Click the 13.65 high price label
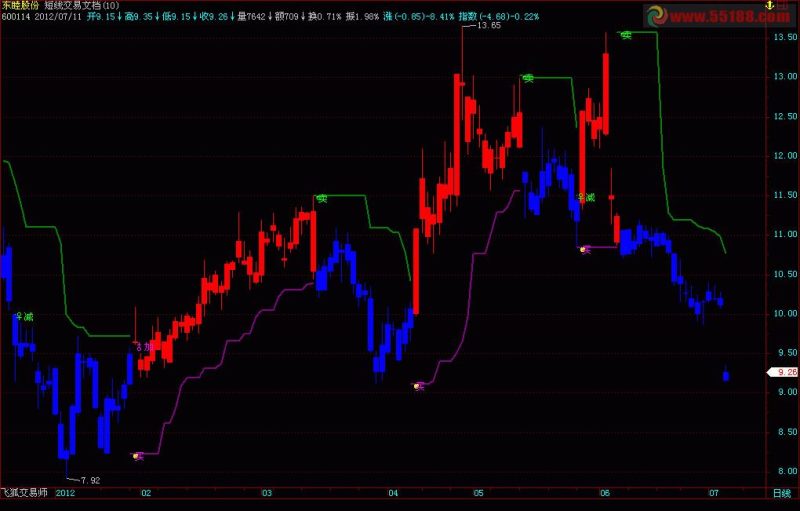The width and height of the screenshot is (800, 511). [489, 25]
